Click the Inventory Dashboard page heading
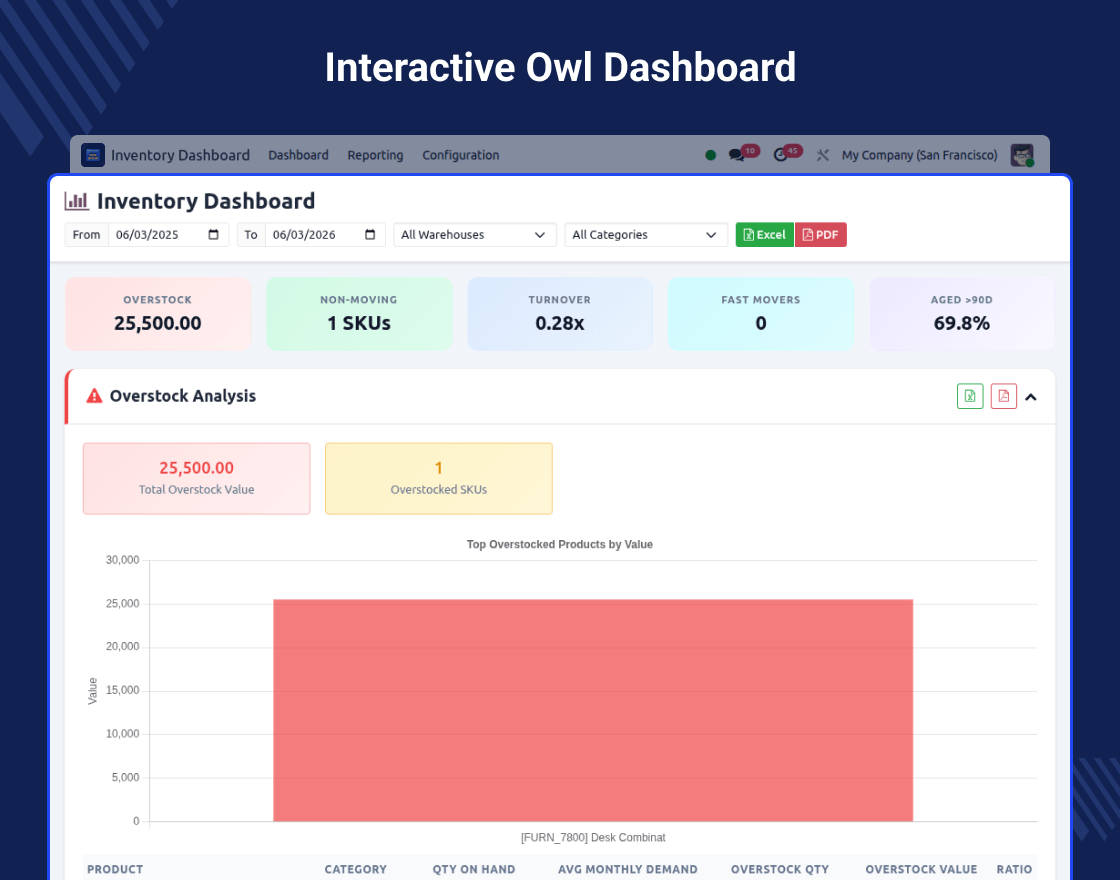Image resolution: width=1120 pixels, height=880 pixels. pyautogui.click(x=206, y=201)
